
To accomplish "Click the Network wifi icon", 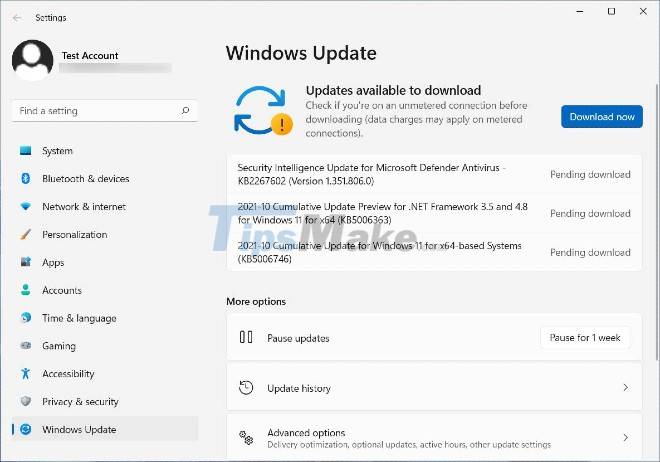I will pyautogui.click(x=25, y=207).
